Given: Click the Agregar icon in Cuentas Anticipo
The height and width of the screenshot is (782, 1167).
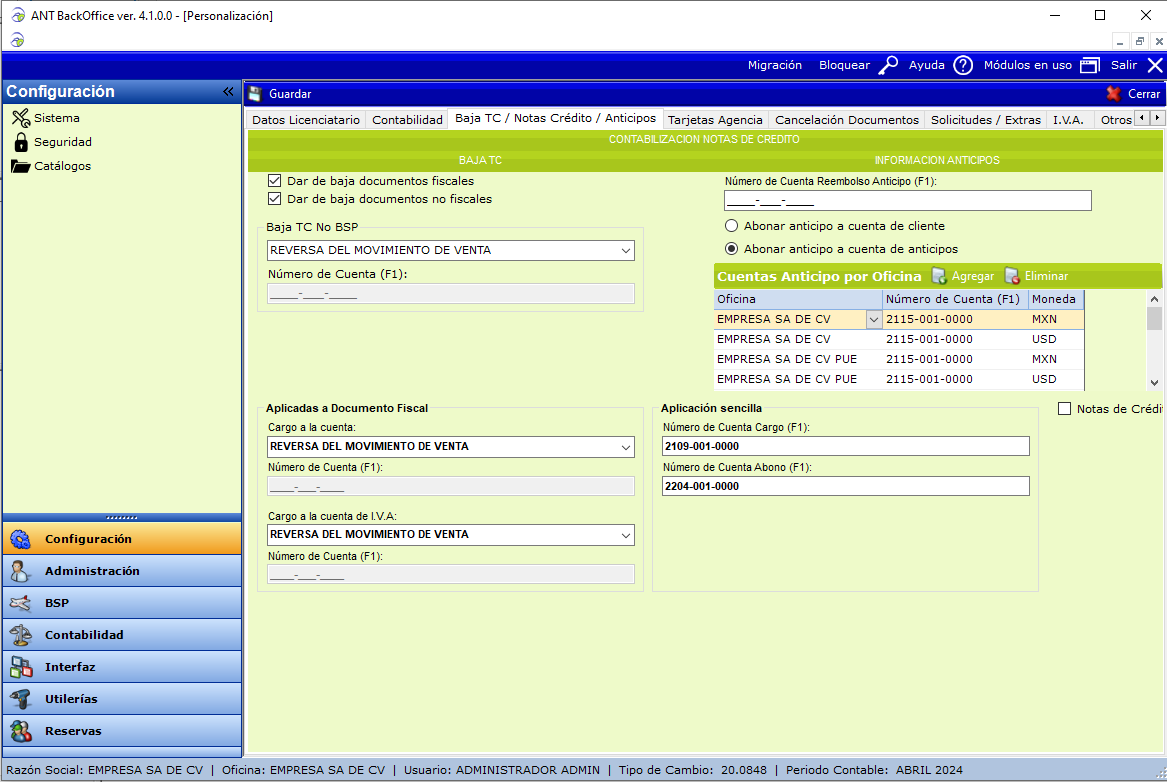Looking at the screenshot, I should pos(939,276).
